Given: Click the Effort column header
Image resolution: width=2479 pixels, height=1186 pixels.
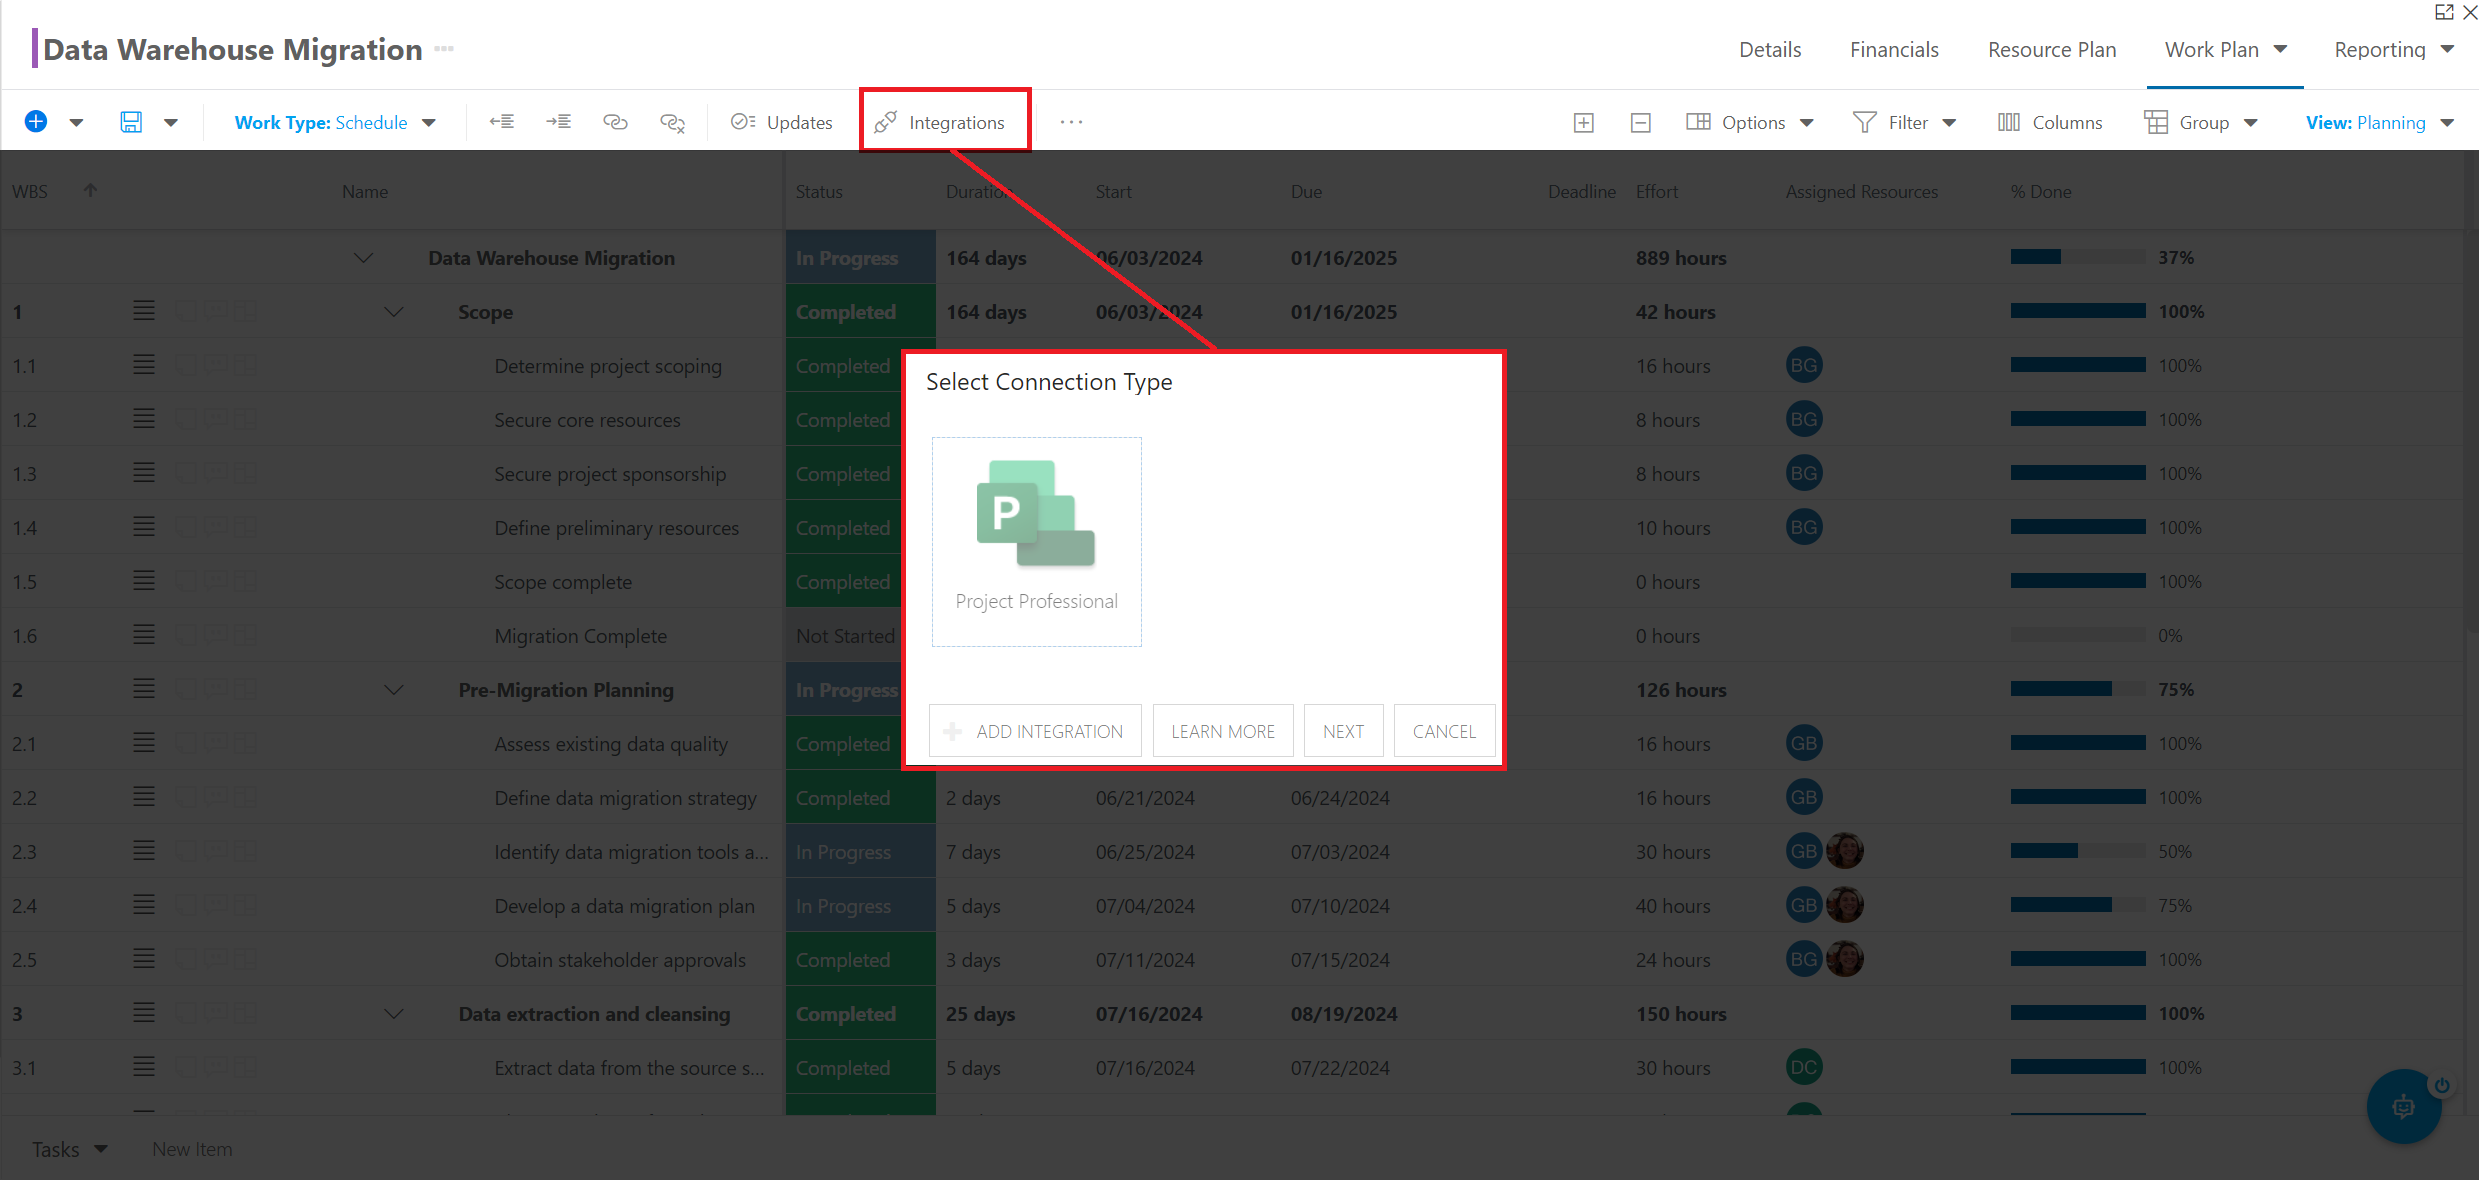Looking at the screenshot, I should point(1657,191).
